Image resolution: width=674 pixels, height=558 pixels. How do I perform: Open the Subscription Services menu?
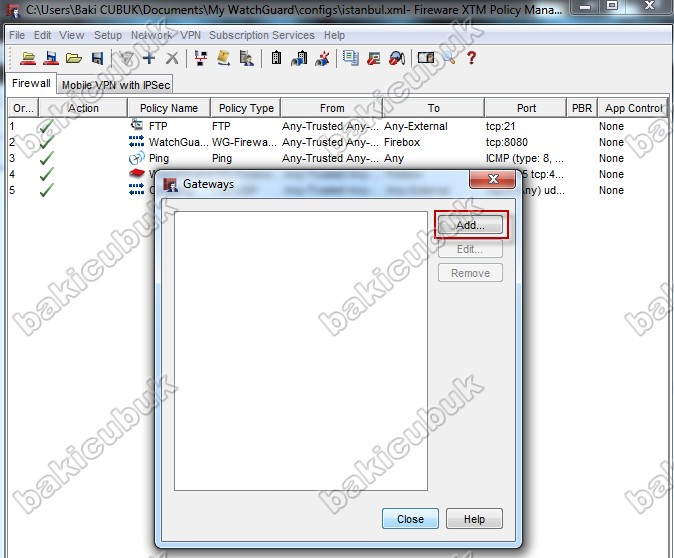pyautogui.click(x=262, y=35)
